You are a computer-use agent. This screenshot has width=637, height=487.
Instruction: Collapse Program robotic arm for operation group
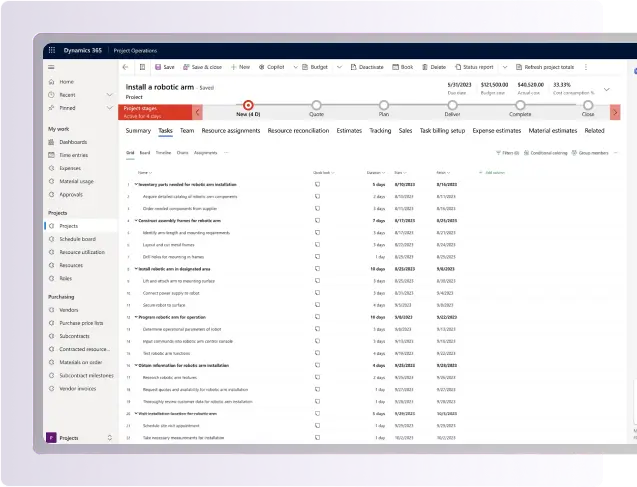click(135, 316)
